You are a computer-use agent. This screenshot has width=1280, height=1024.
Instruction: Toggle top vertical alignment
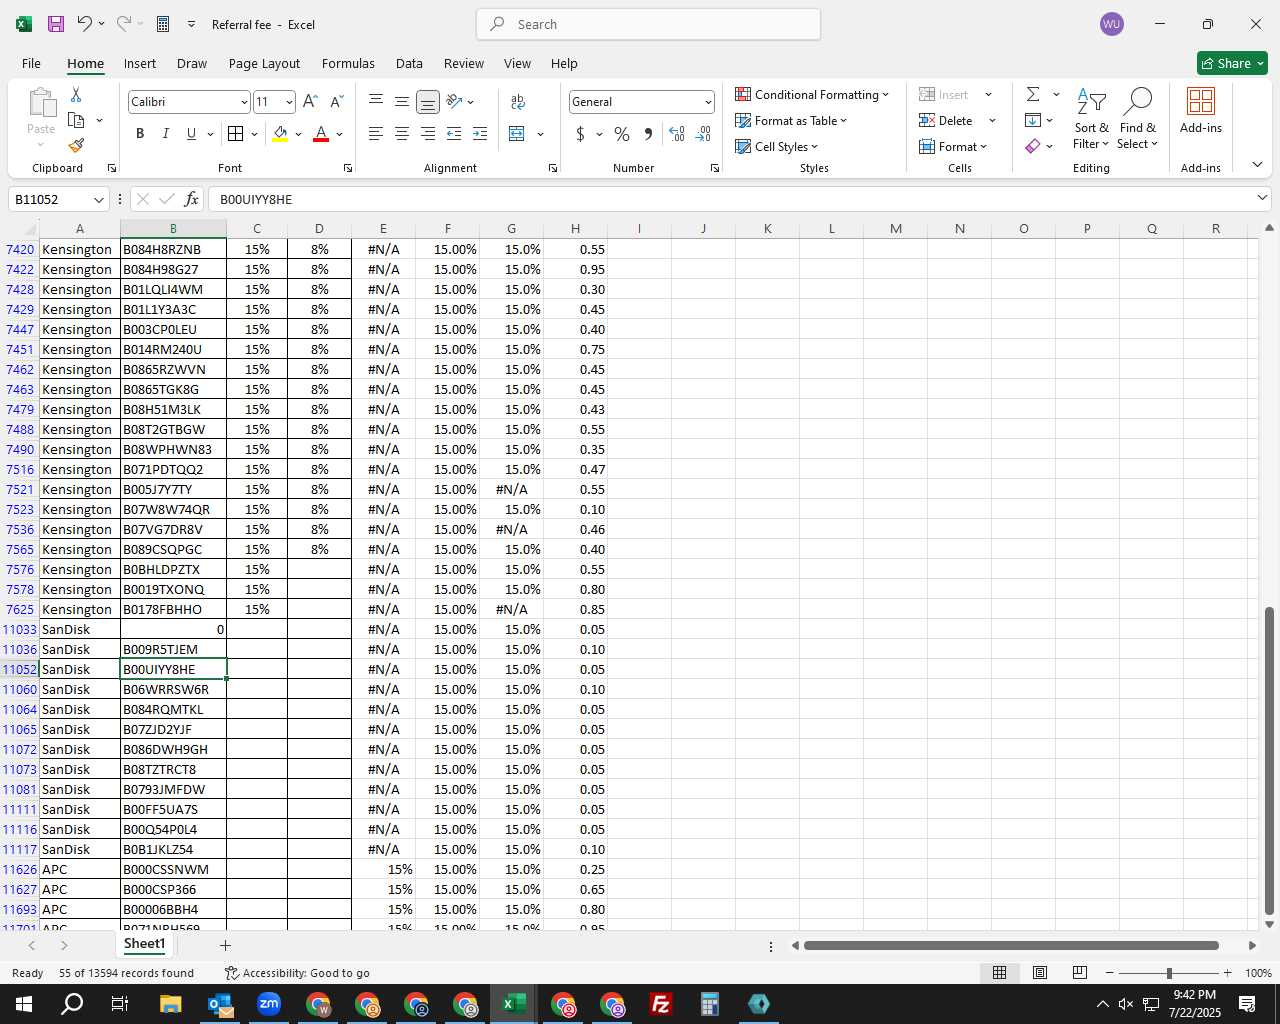point(376,101)
